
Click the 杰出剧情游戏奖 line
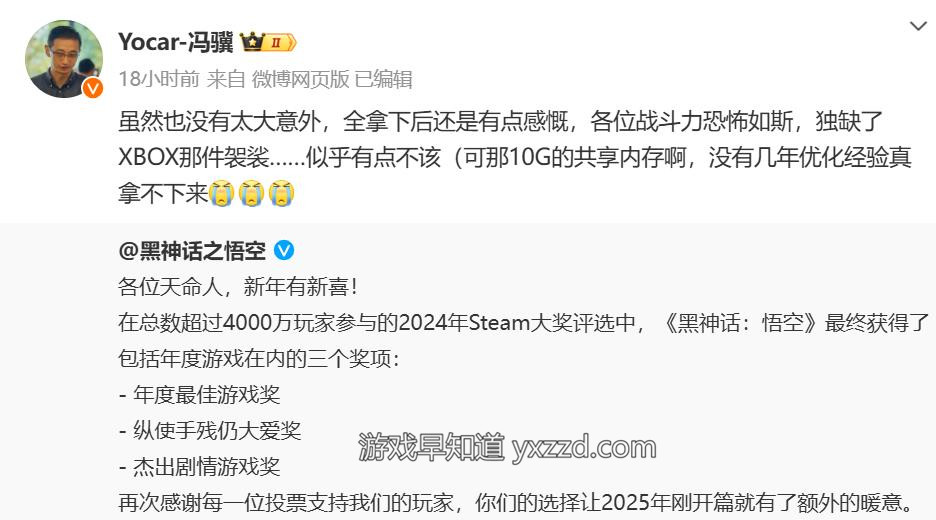[x=199, y=467]
